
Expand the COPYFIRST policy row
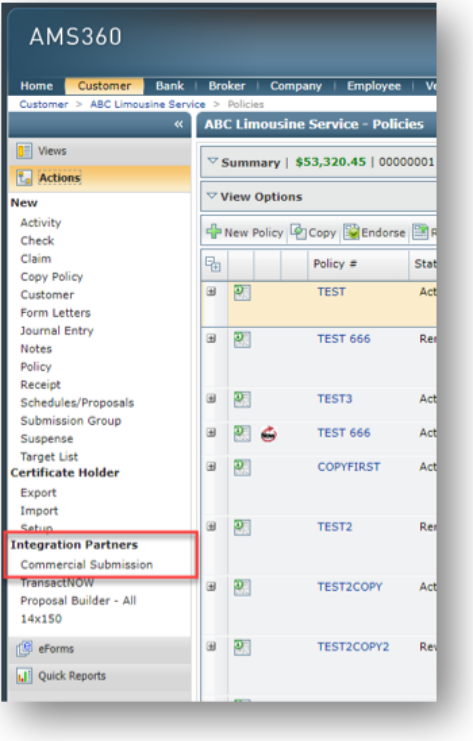click(211, 466)
